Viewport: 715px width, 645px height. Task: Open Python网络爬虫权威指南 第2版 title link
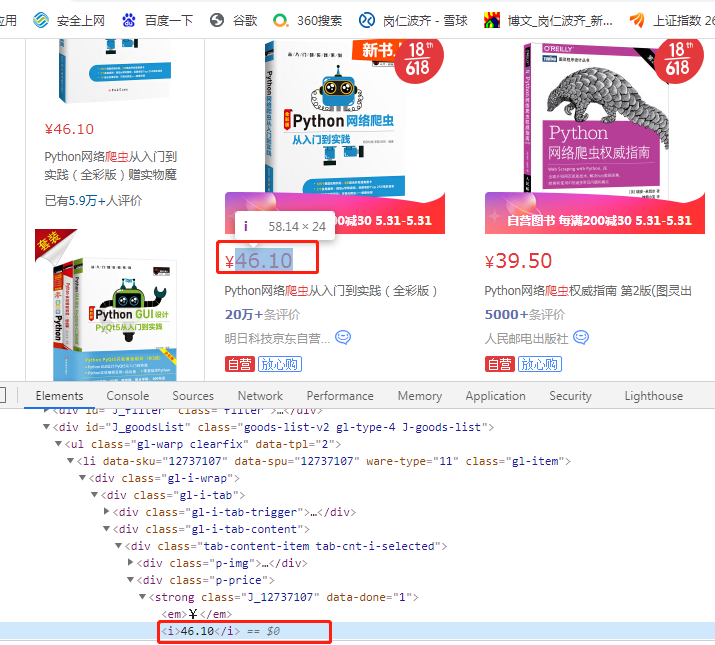click(x=588, y=291)
